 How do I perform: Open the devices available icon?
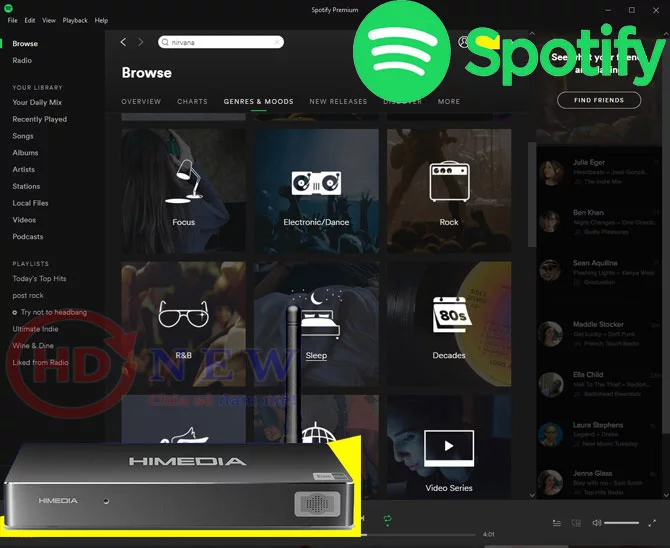(576, 523)
